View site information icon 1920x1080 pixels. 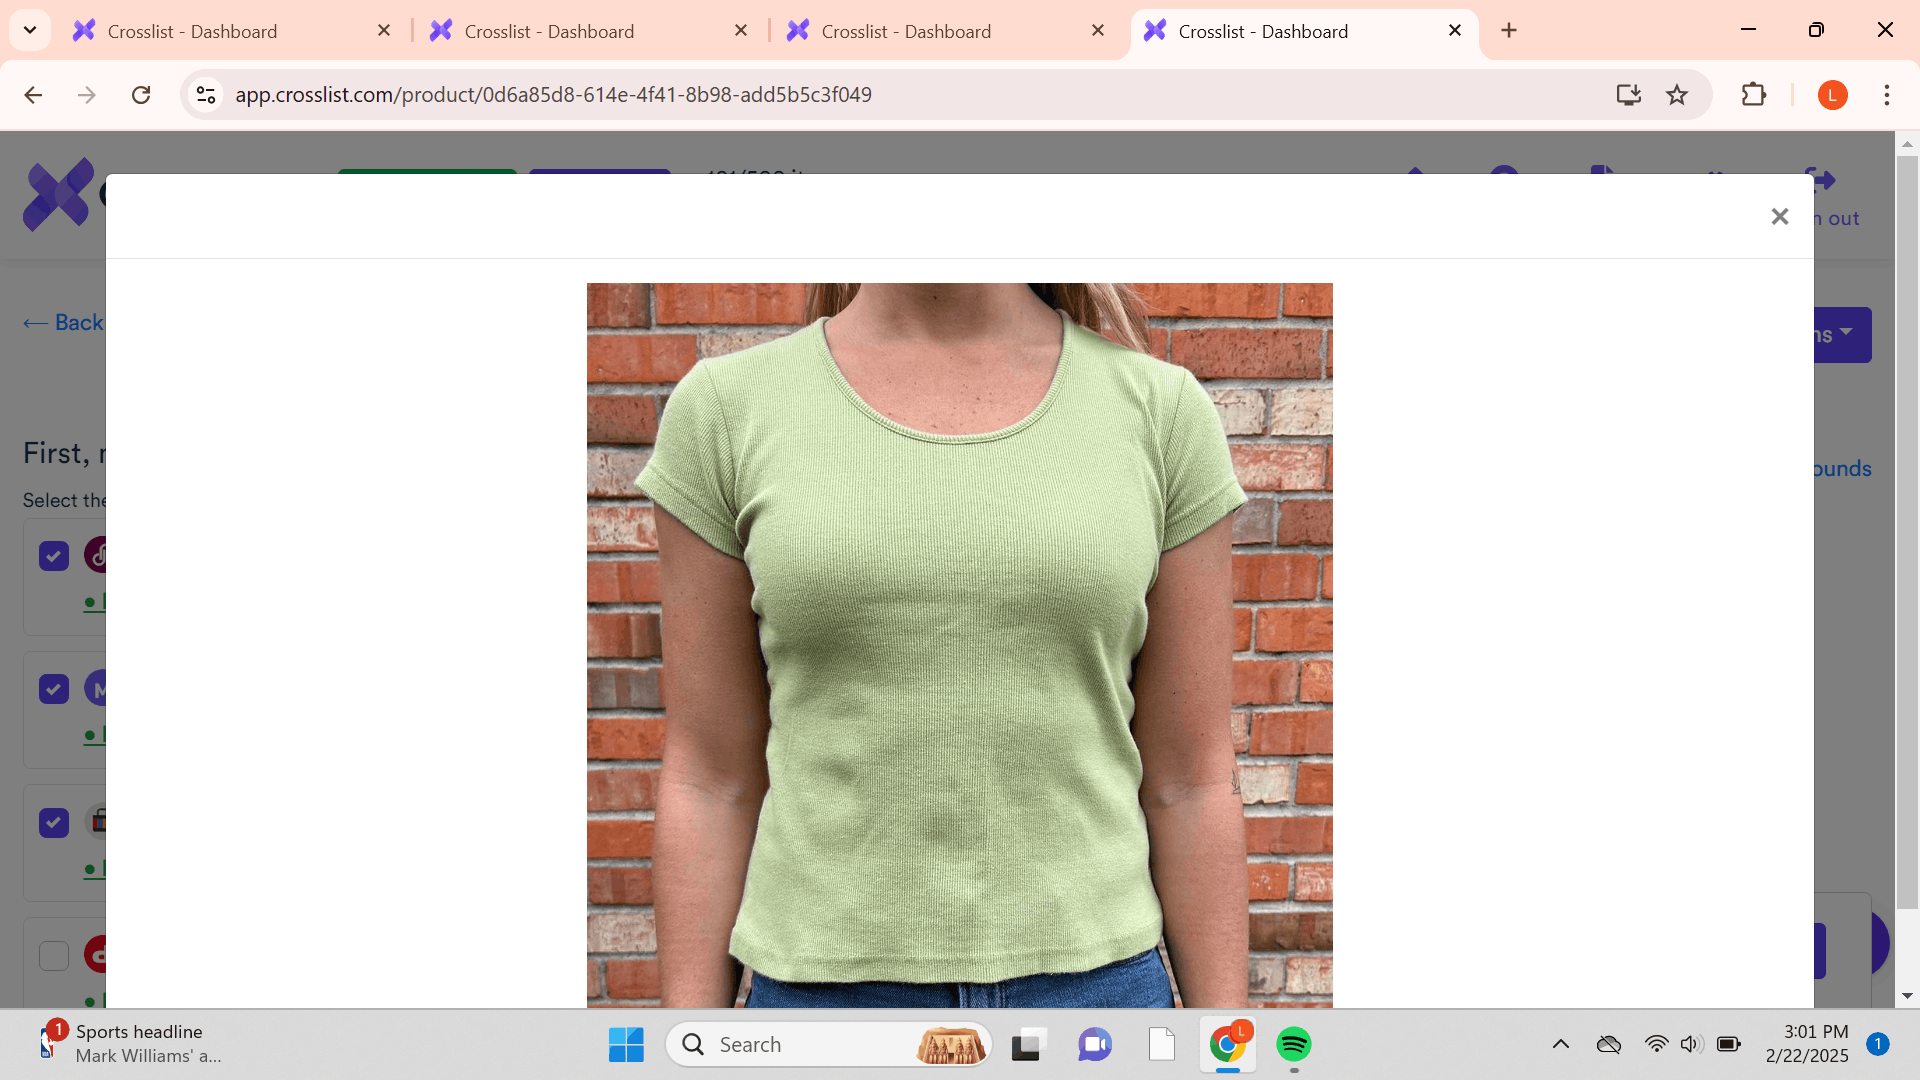(206, 95)
